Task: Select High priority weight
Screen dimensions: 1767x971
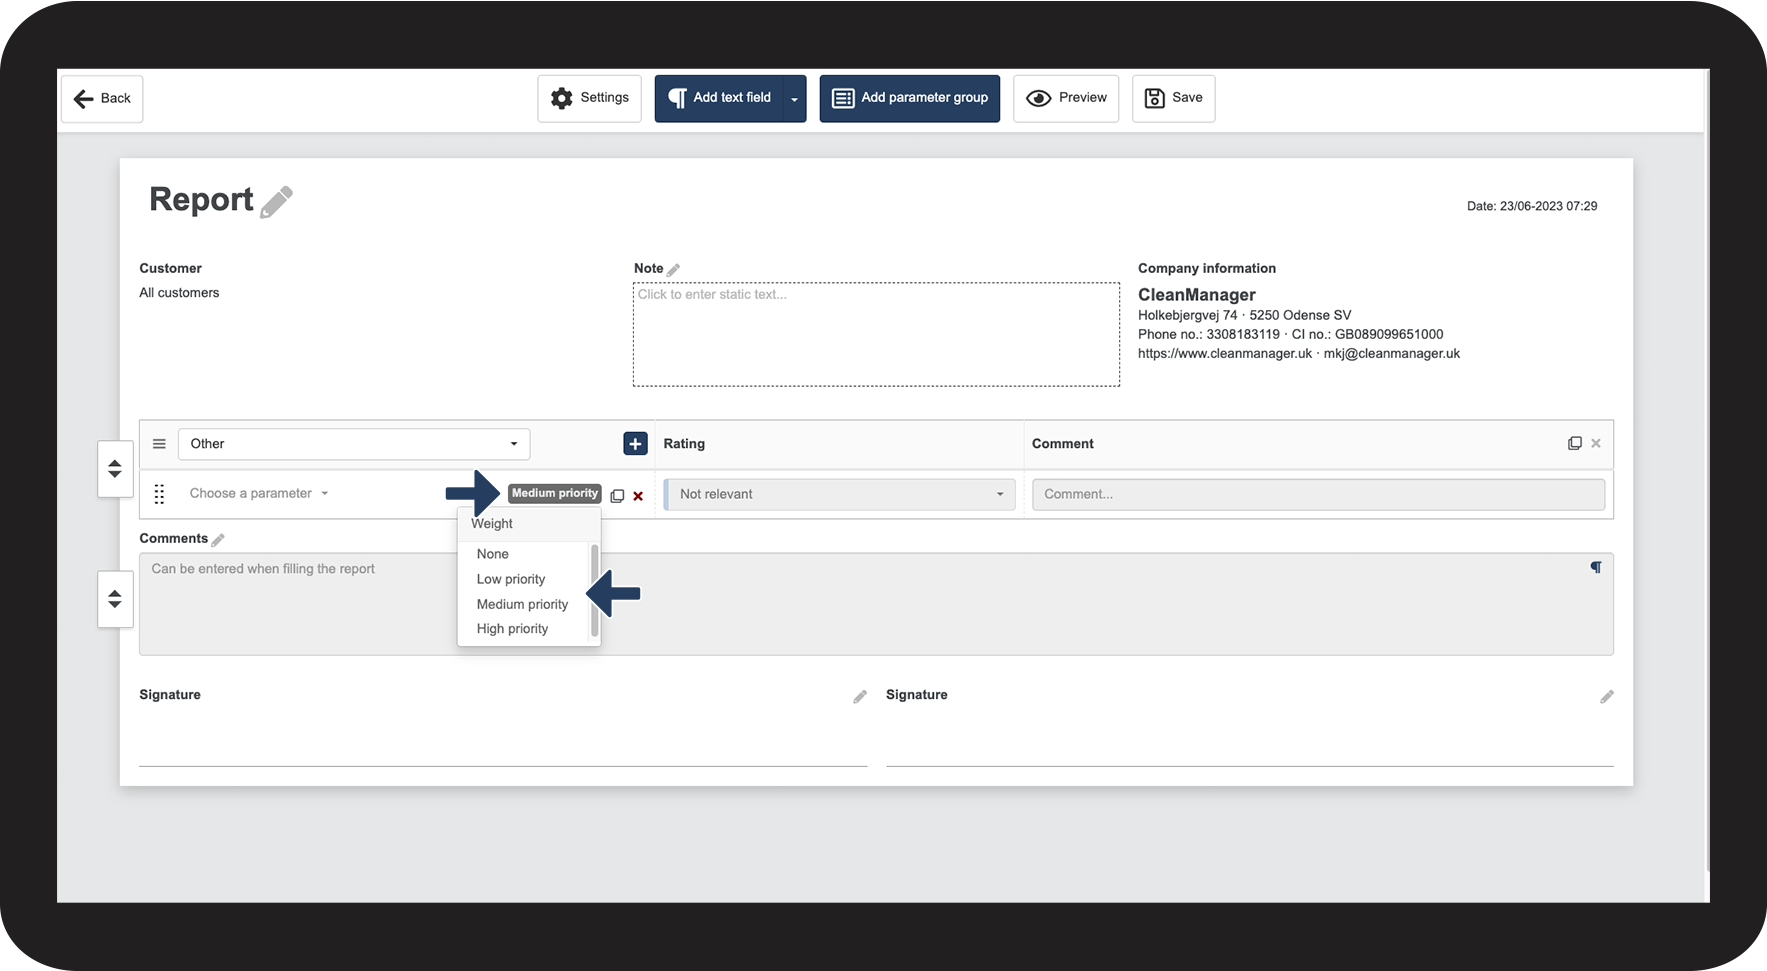Action: coord(512,629)
